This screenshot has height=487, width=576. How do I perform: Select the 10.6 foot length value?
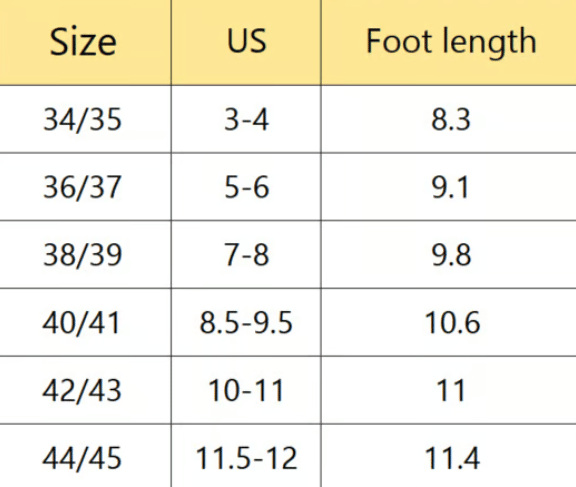452,323
